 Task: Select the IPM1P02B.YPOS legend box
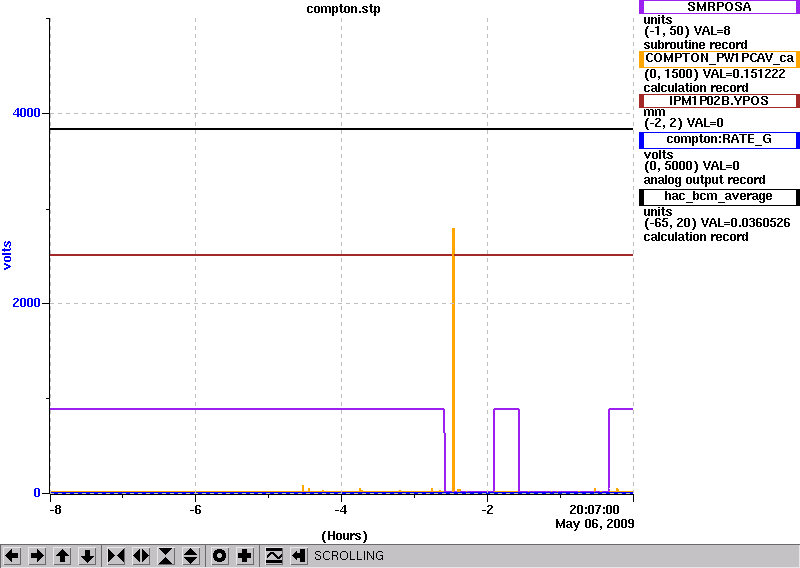719,101
